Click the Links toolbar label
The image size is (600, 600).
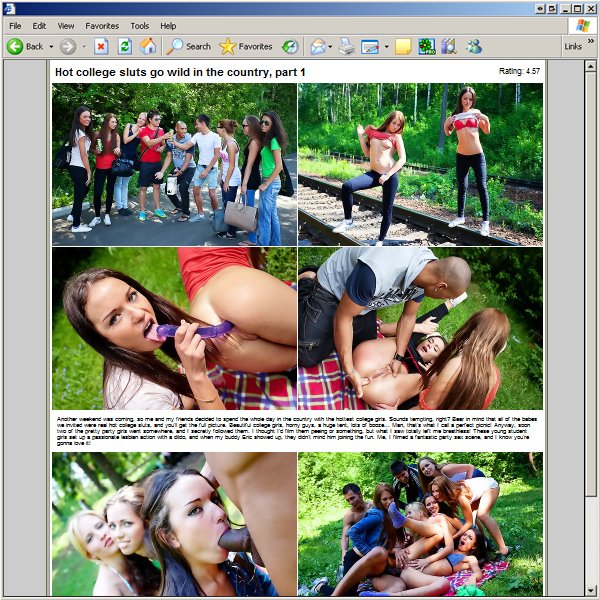573,47
